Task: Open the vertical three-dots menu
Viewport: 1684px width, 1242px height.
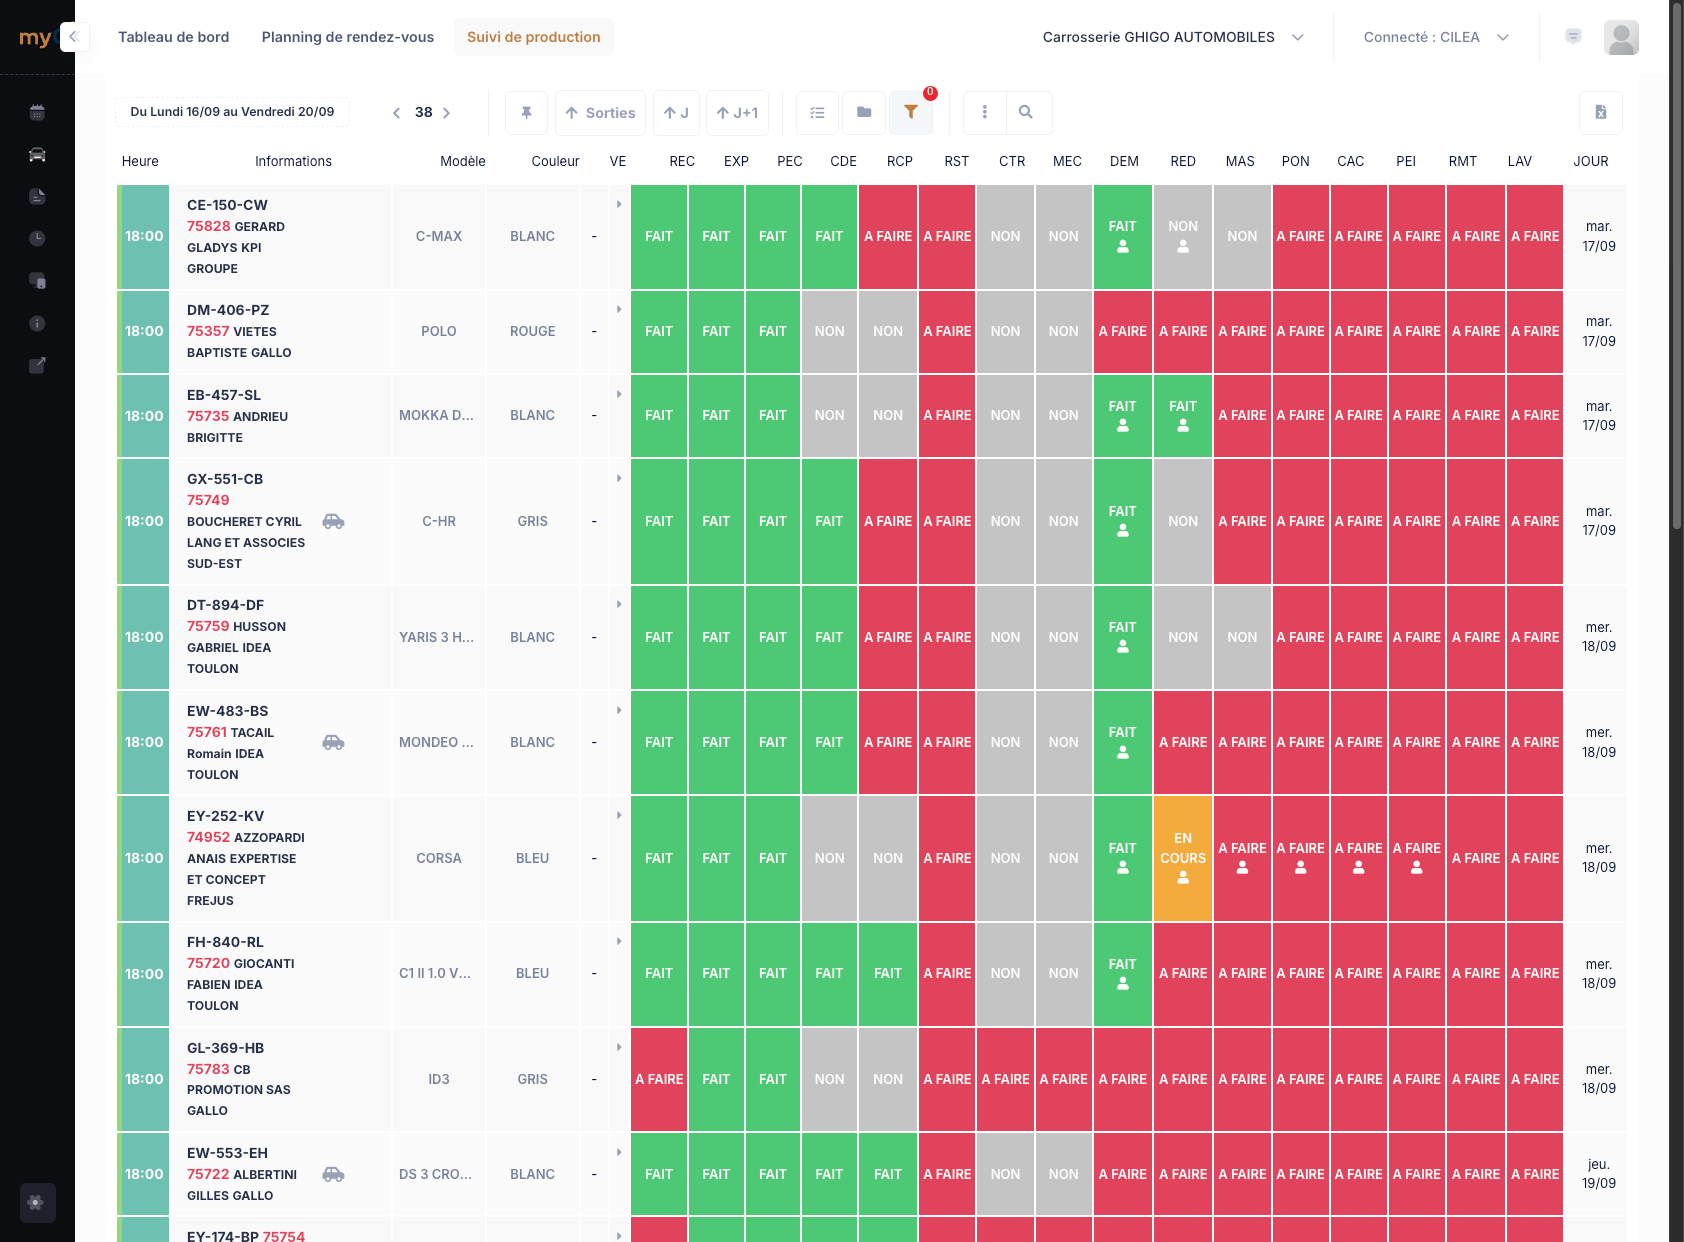Action: tap(985, 113)
